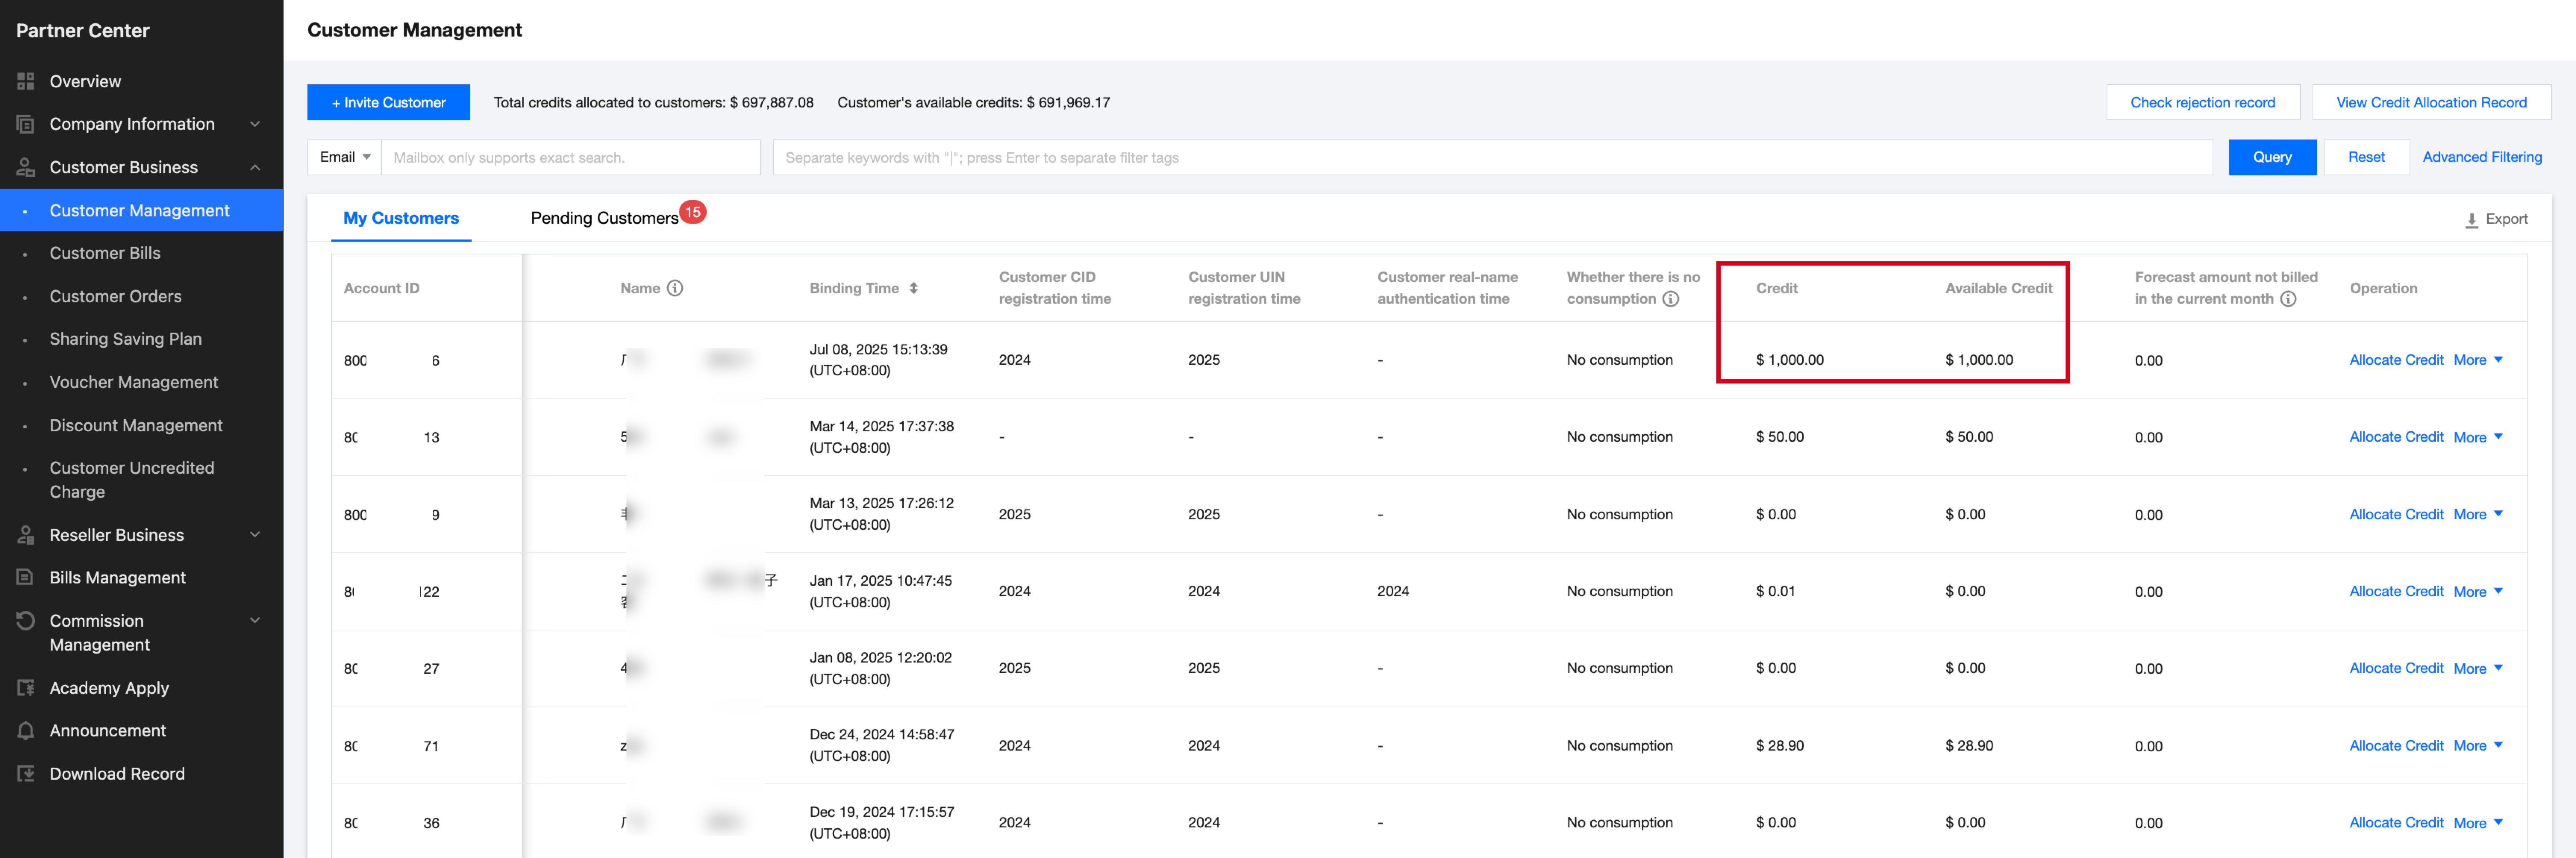Screen dimensions: 2576x858
Task: Expand the More menu on the first customer row
Action: tap(2477, 360)
